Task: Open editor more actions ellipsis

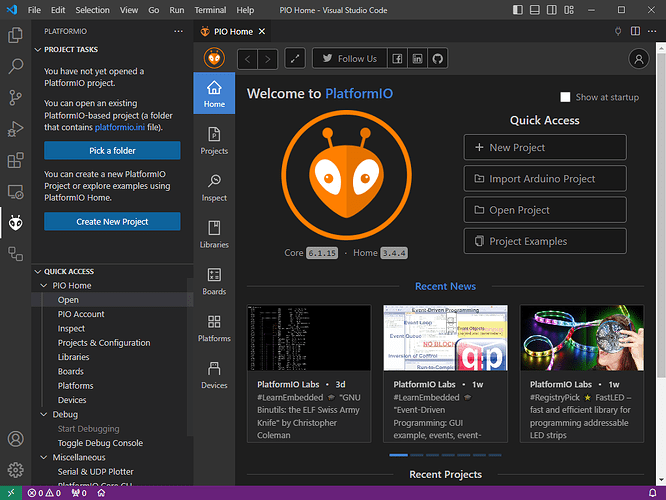Action: tap(652, 31)
